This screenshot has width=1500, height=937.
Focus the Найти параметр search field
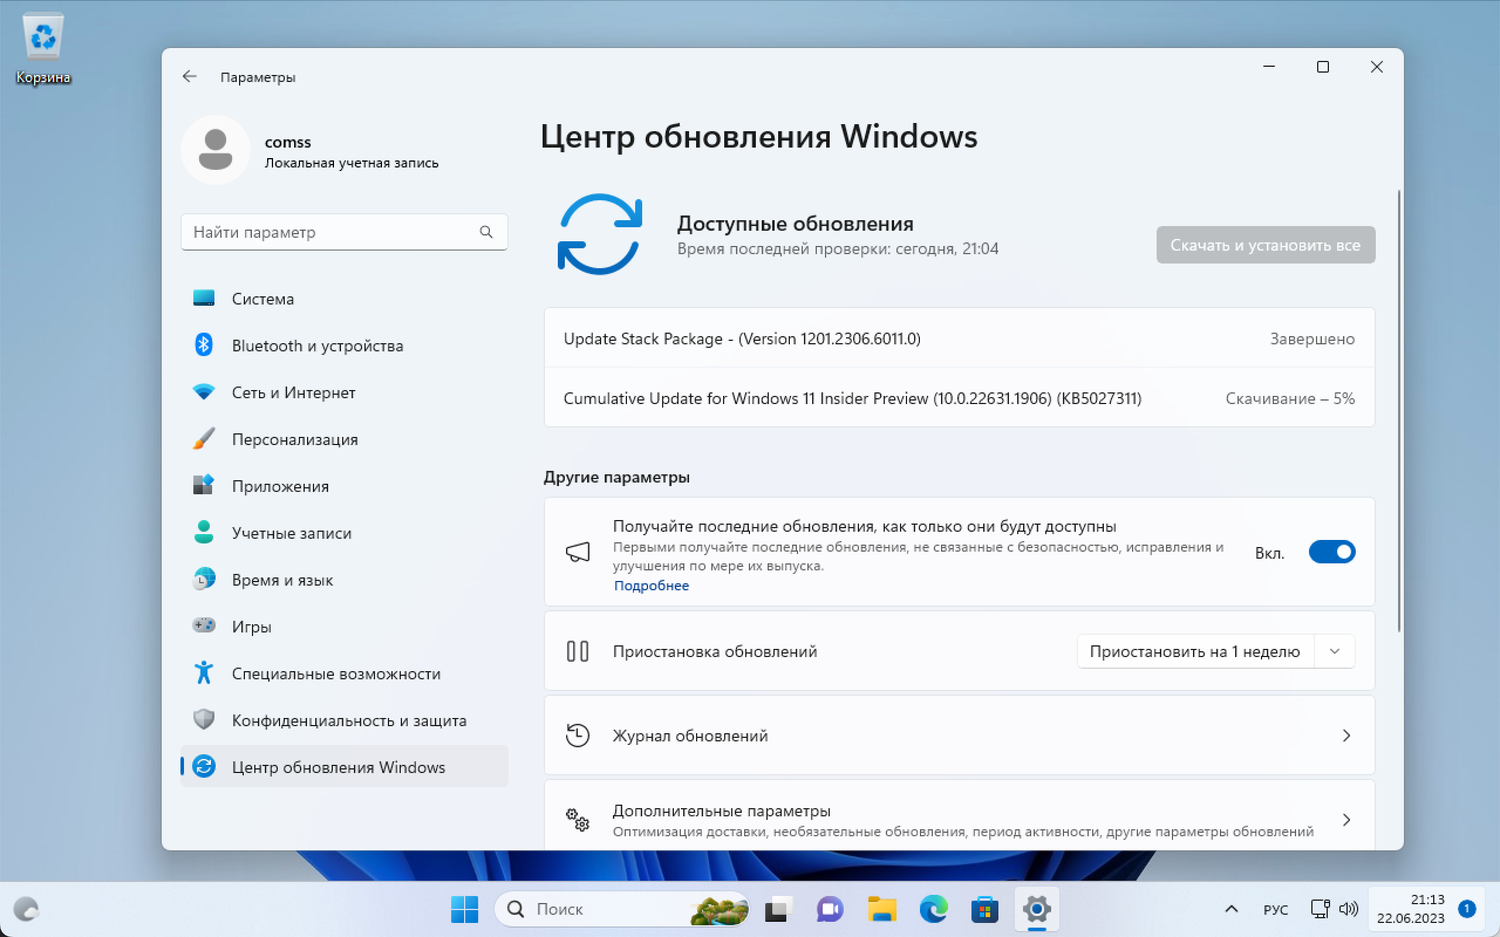coord(344,232)
